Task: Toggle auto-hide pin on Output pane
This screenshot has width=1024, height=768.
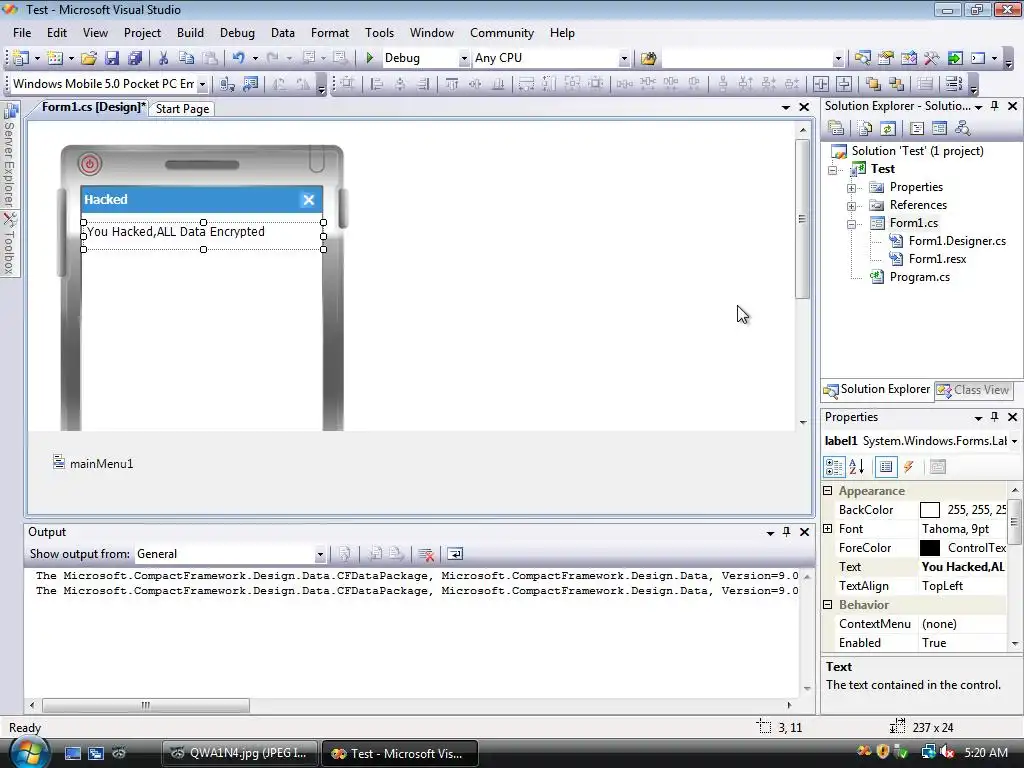Action: [x=786, y=532]
